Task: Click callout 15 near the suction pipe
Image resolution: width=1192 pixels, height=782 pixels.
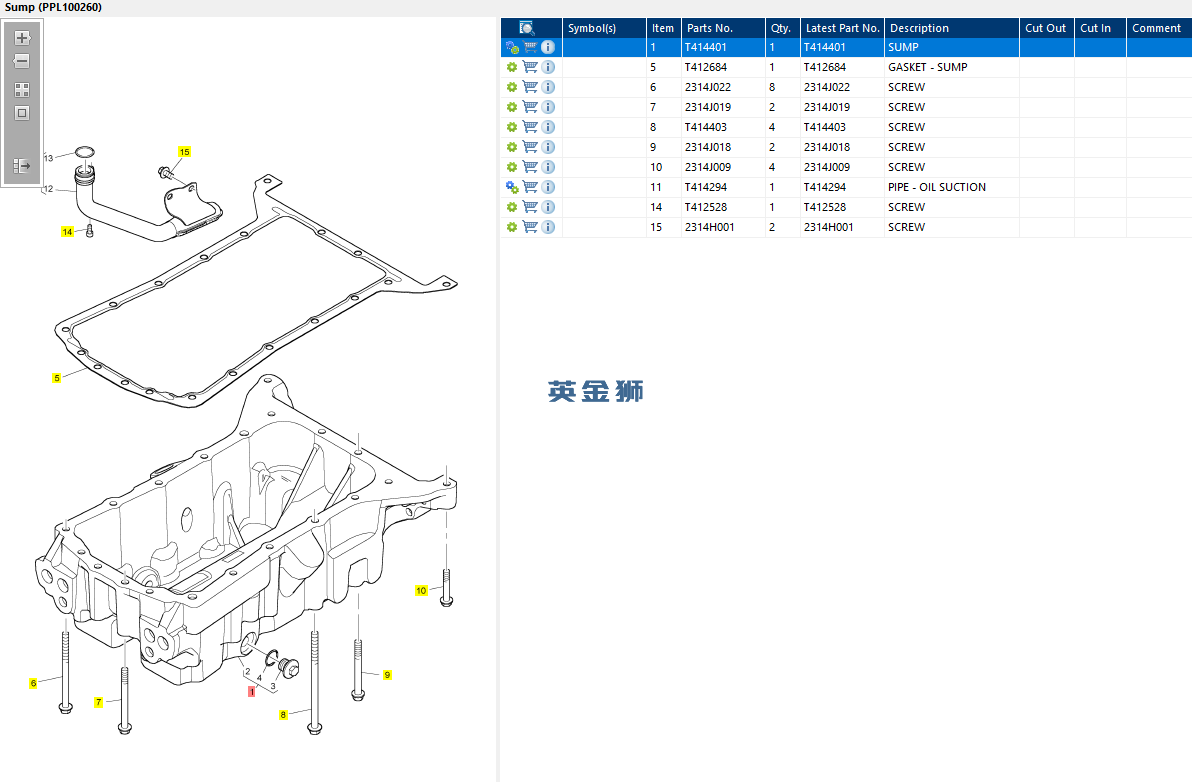Action: [x=184, y=152]
